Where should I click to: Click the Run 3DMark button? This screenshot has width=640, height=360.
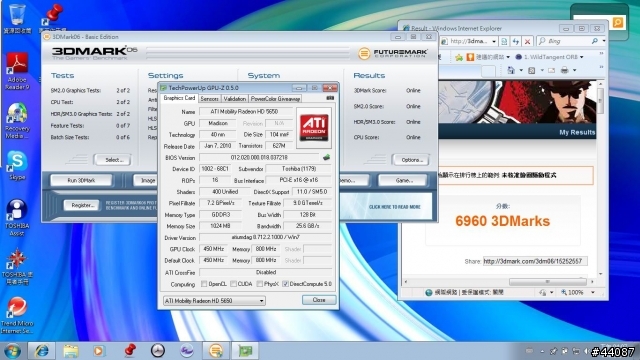[81, 180]
